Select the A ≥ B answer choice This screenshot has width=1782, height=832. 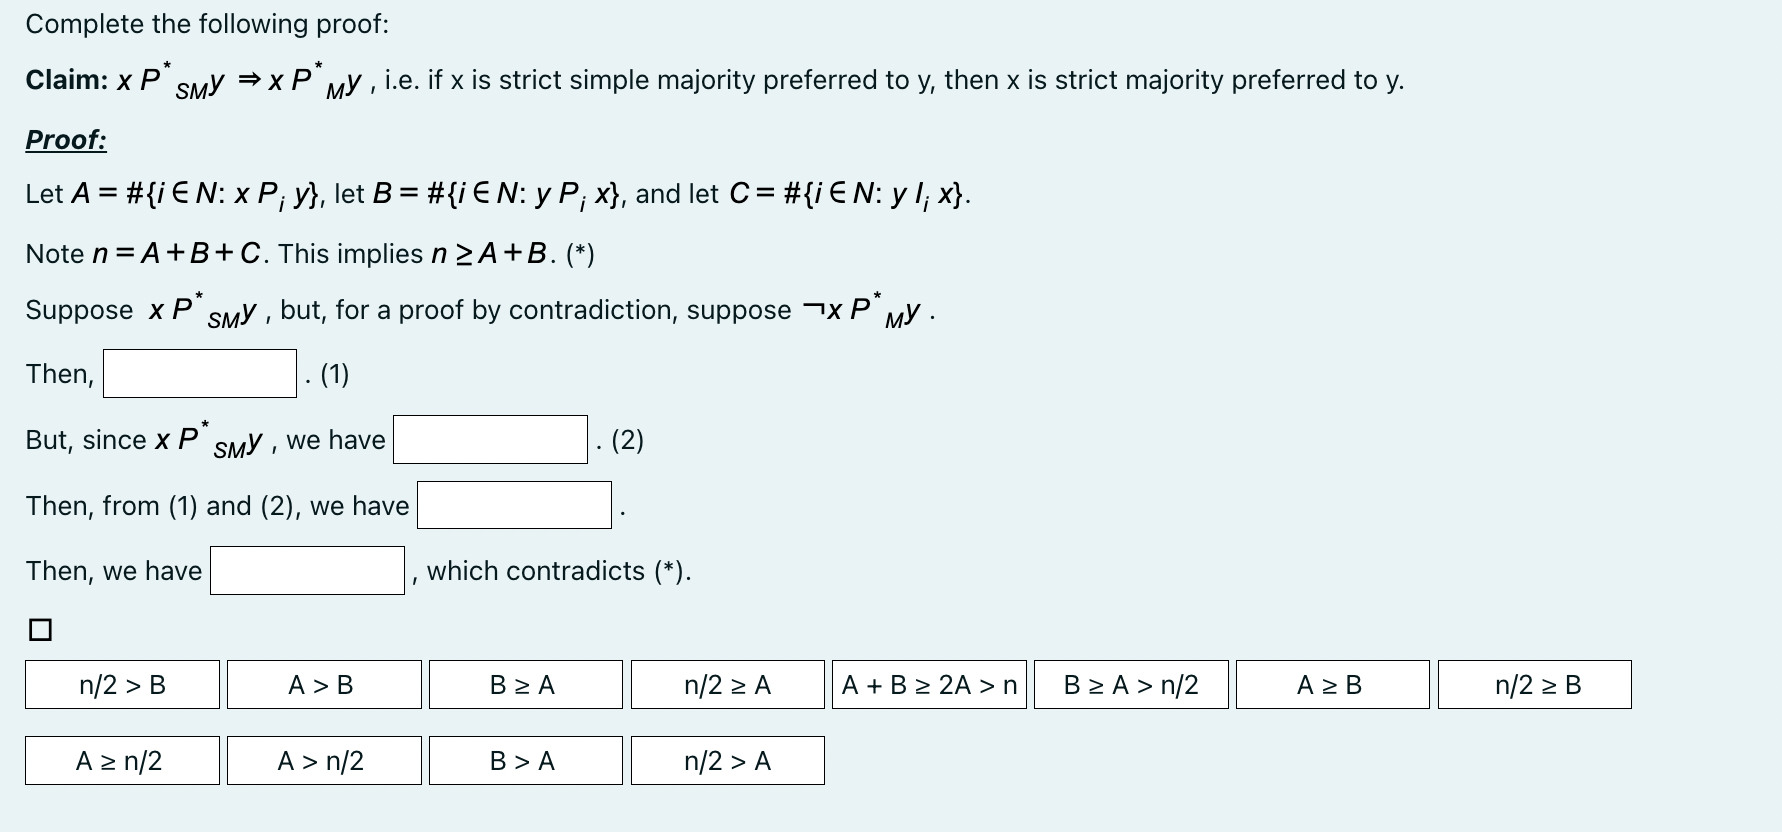point(1331,685)
